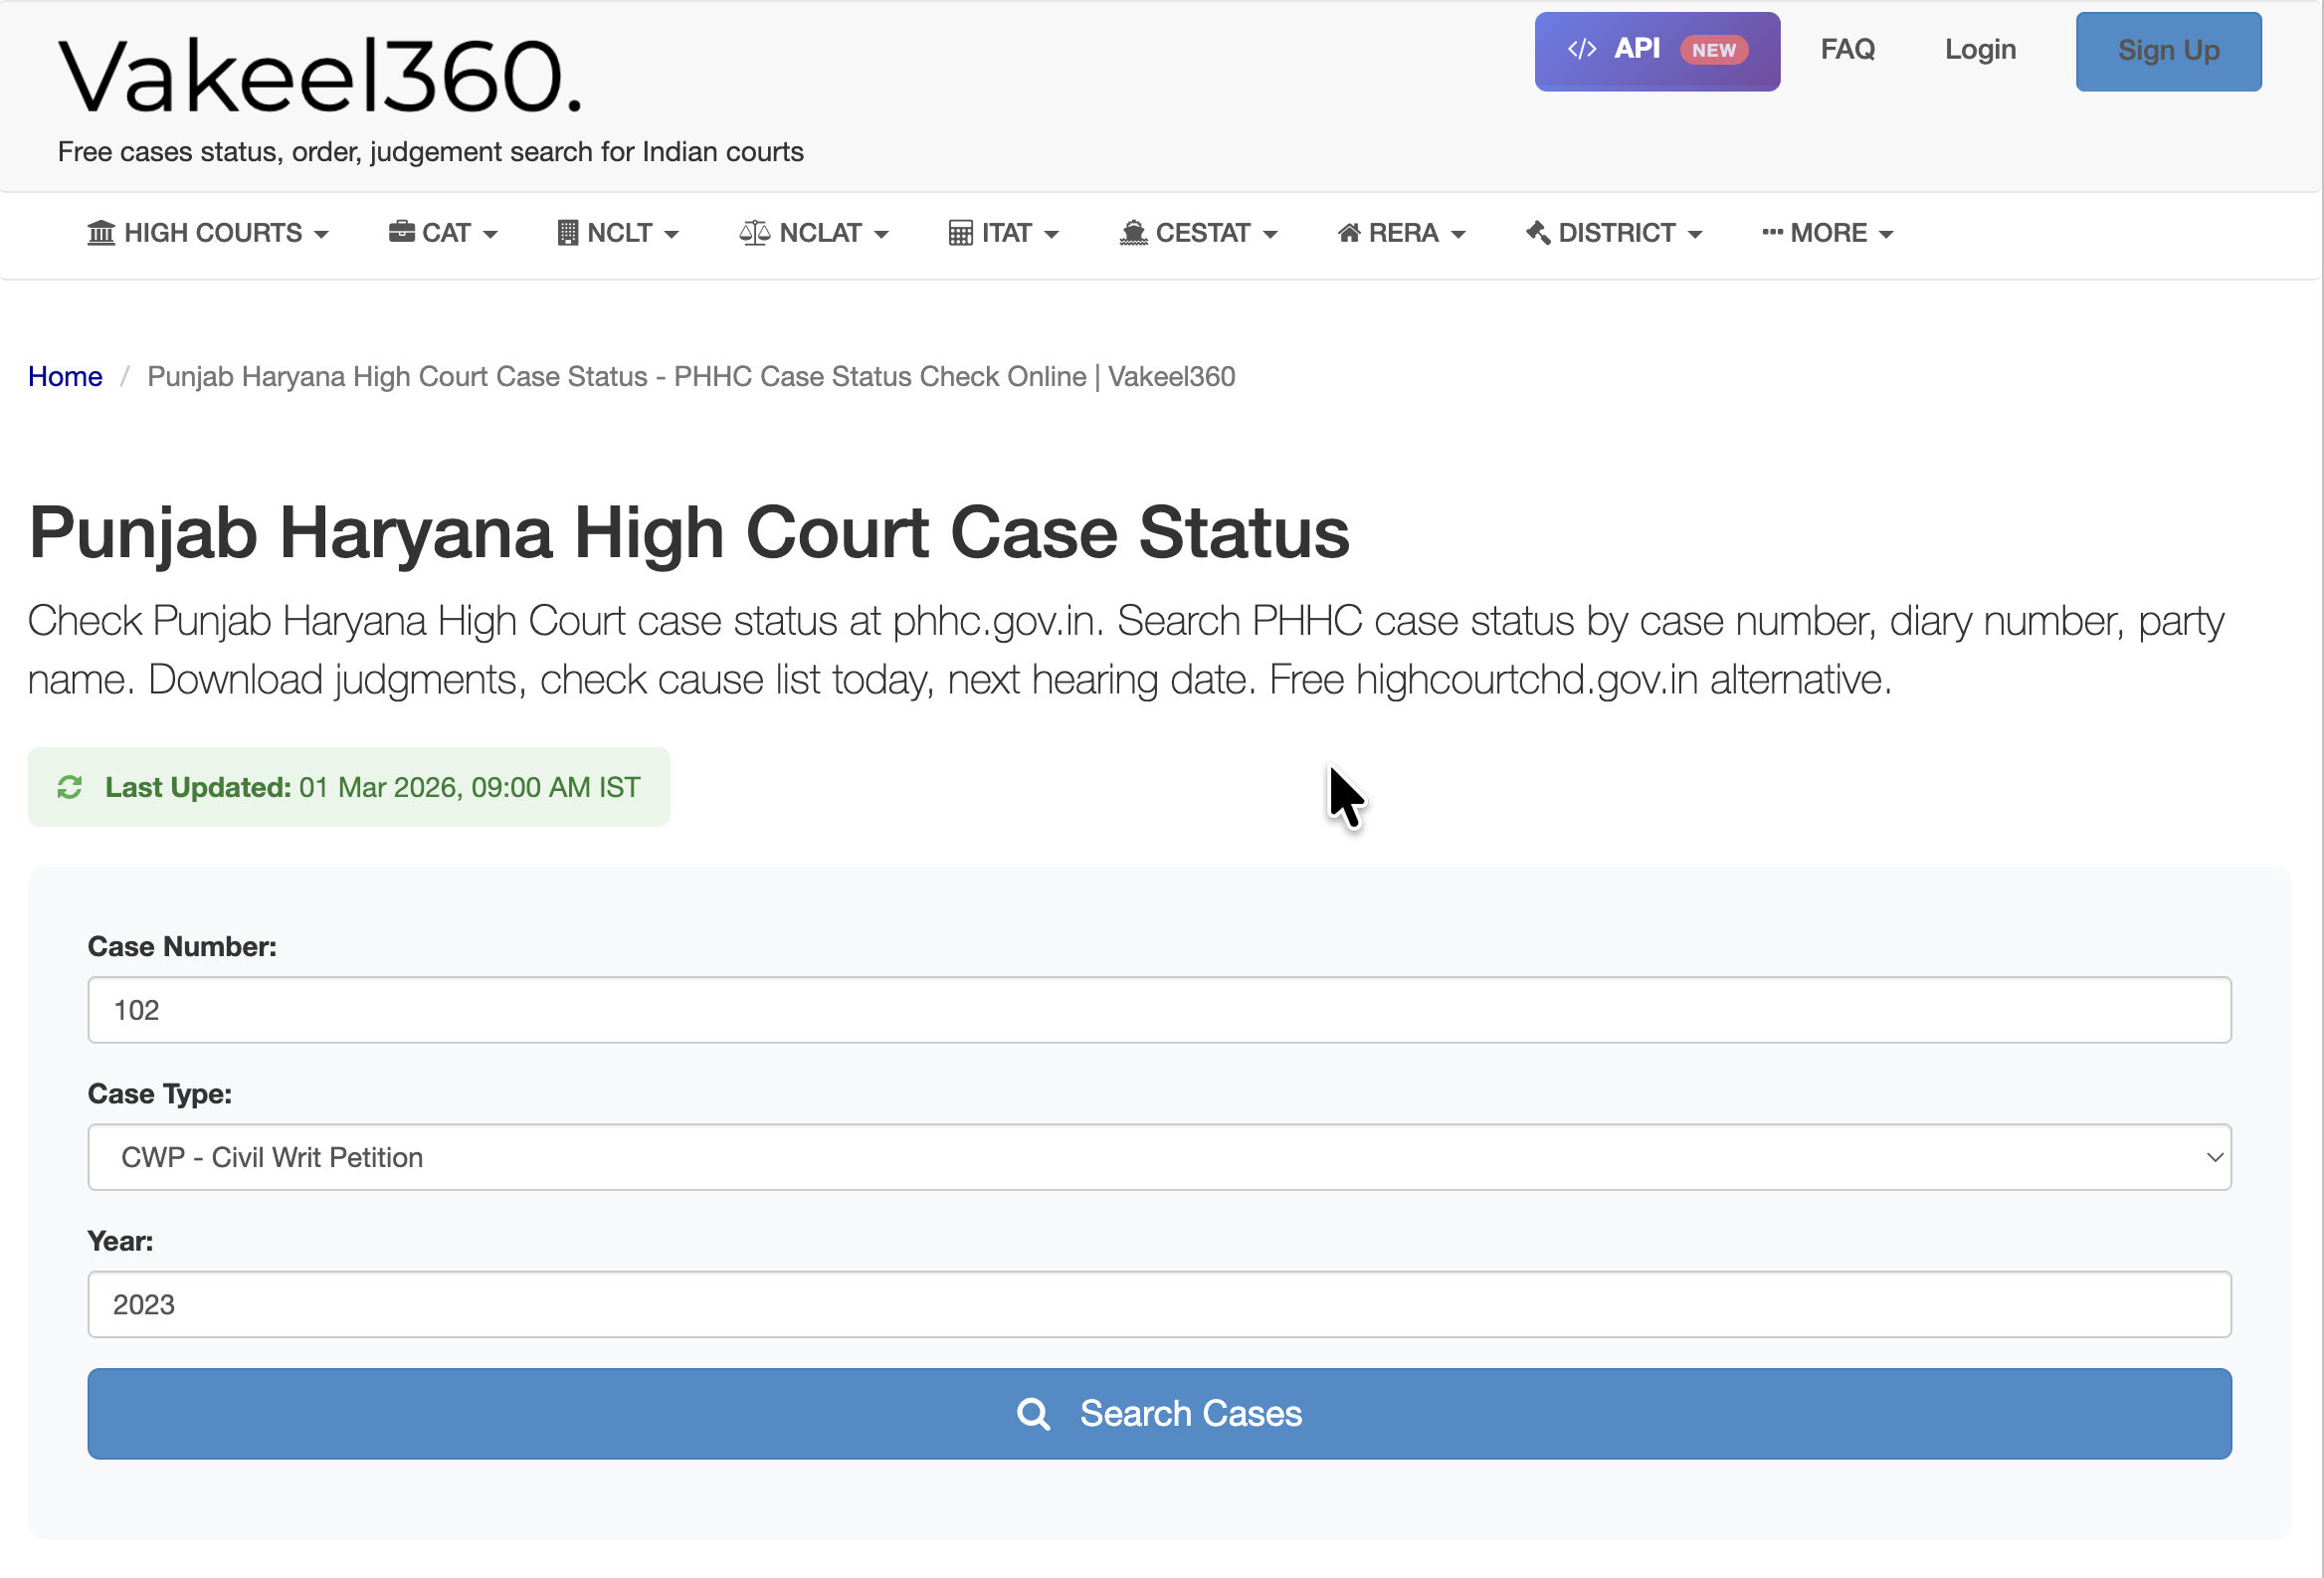Select the gavel icon next to DISTRICT
This screenshot has width=2324, height=1578.
coord(1538,232)
